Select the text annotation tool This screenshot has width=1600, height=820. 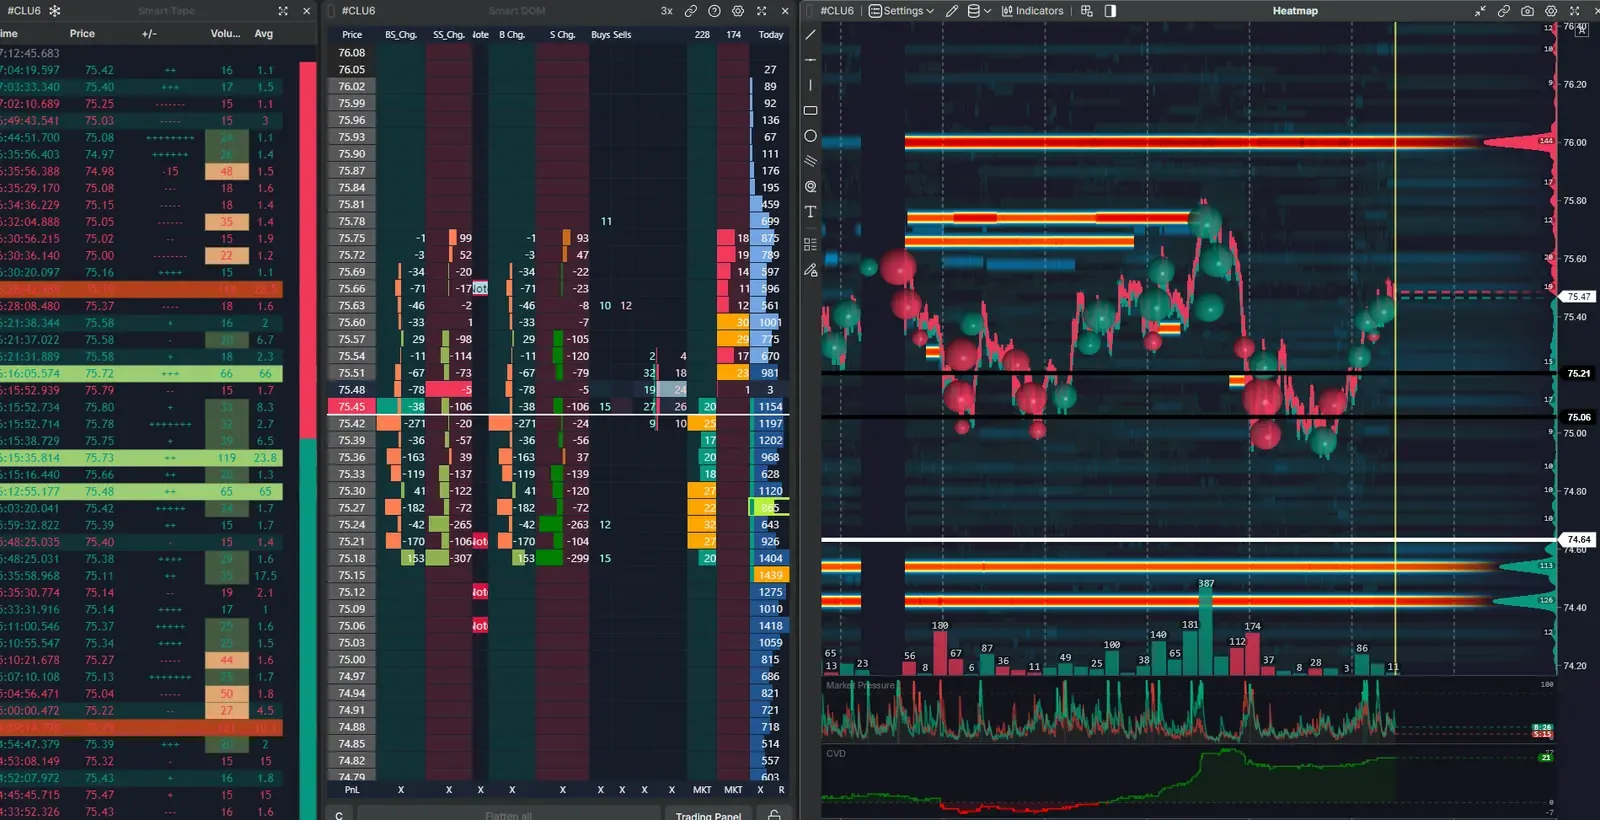(x=810, y=212)
